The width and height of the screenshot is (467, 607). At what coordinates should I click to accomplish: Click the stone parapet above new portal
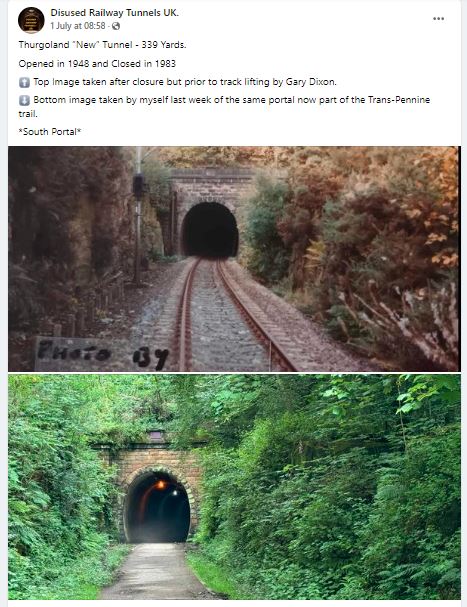[x=149, y=445]
